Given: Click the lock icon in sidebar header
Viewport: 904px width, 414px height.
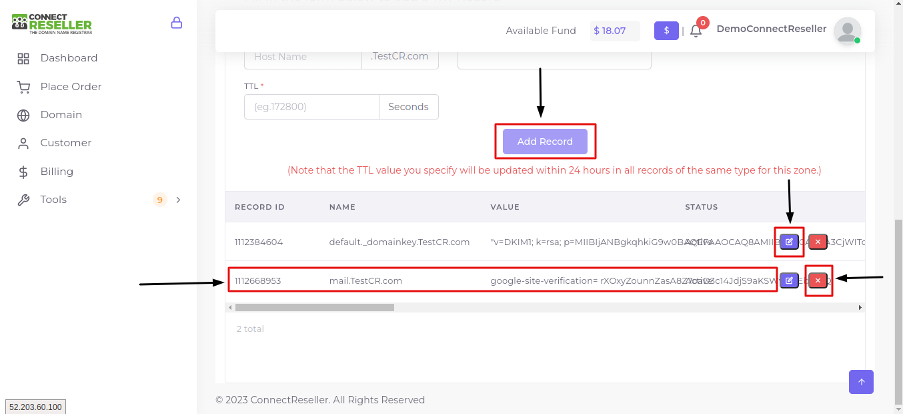Looking at the screenshot, I should tap(176, 23).
